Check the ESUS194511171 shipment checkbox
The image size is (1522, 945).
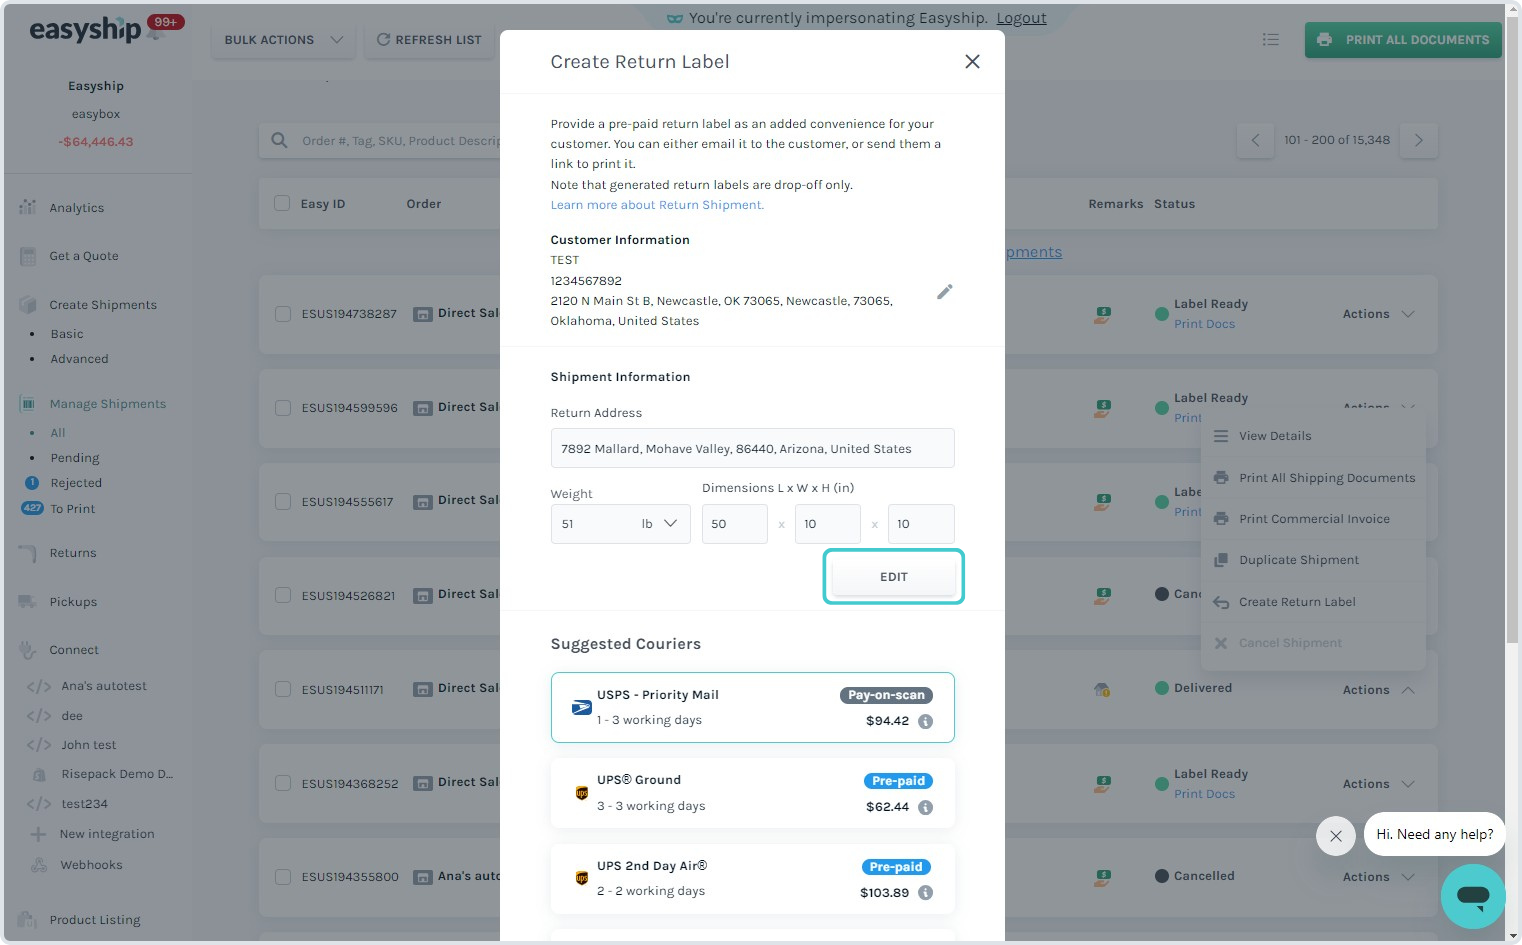[283, 689]
